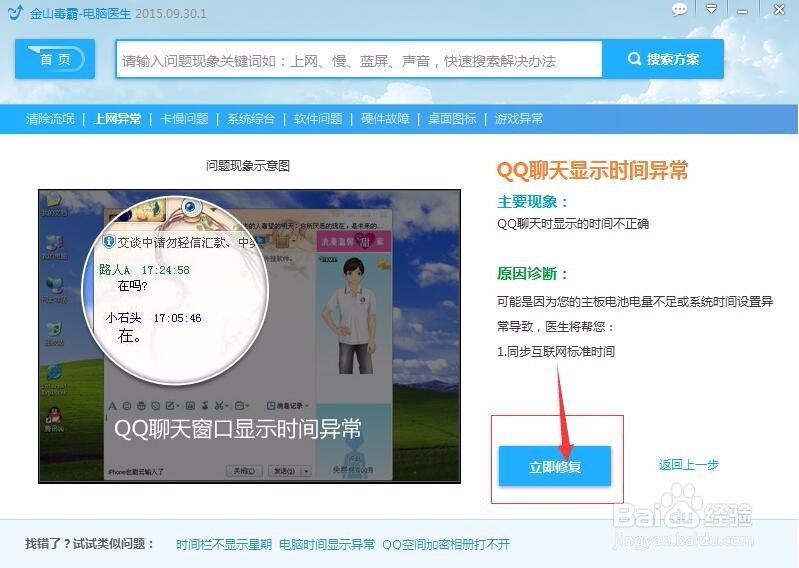Switch to 卡慢问题 category
The image size is (799, 568).
coord(184,119)
